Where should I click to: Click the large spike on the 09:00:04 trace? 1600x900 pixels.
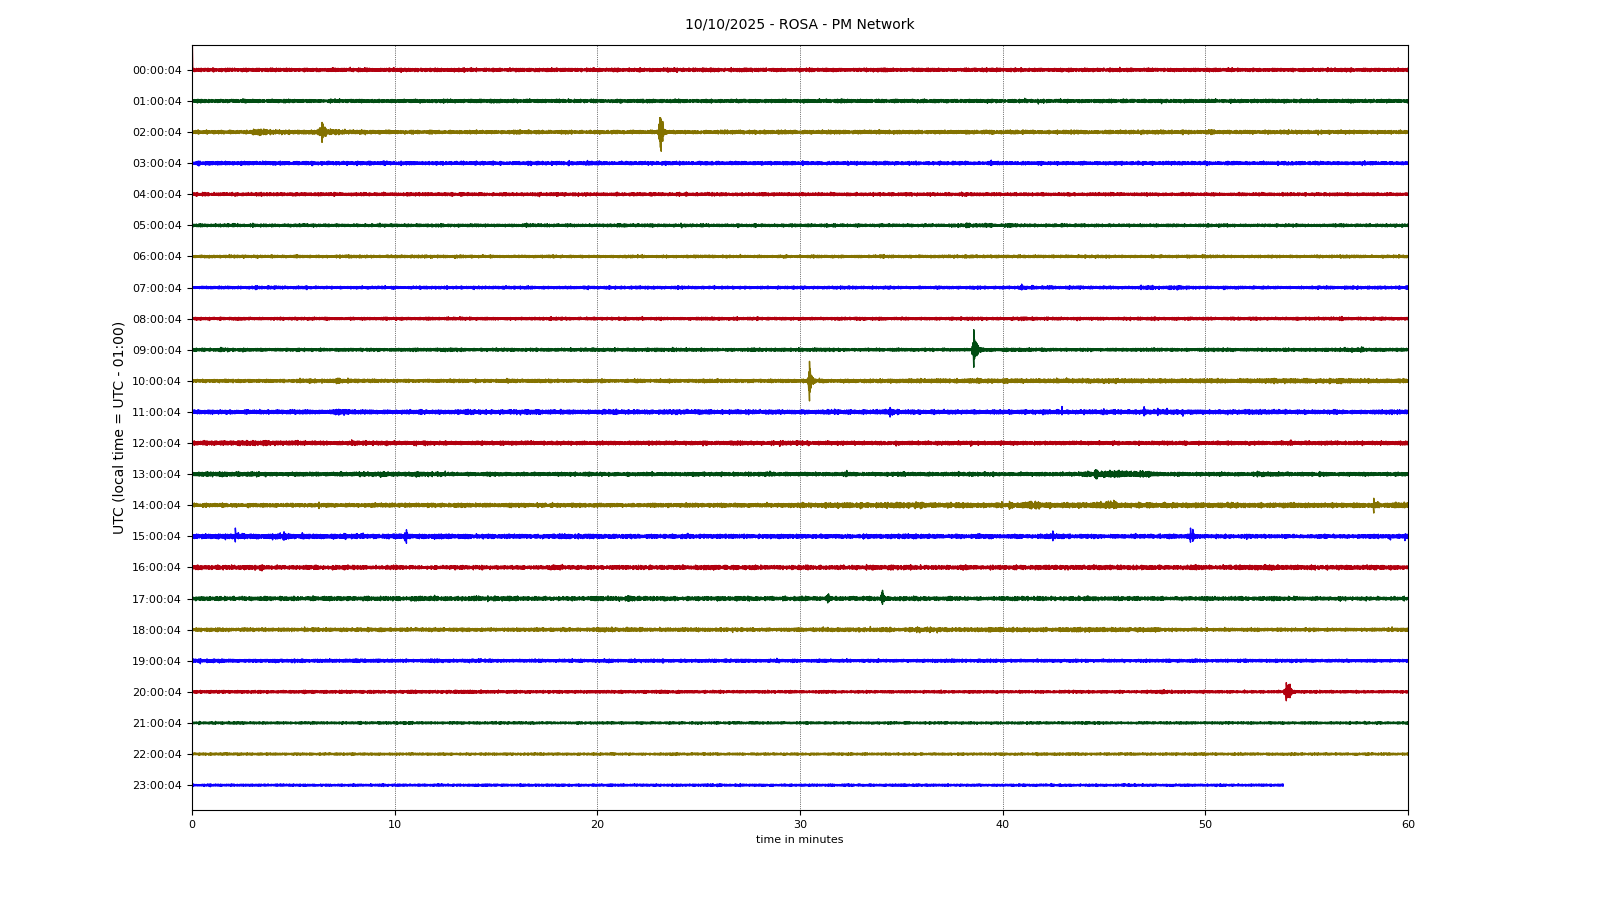click(x=974, y=349)
